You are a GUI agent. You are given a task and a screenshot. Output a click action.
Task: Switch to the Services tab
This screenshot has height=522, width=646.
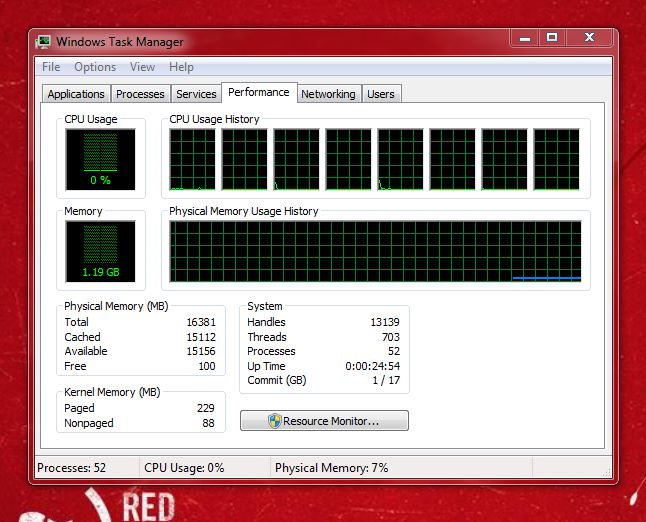pyautogui.click(x=196, y=94)
